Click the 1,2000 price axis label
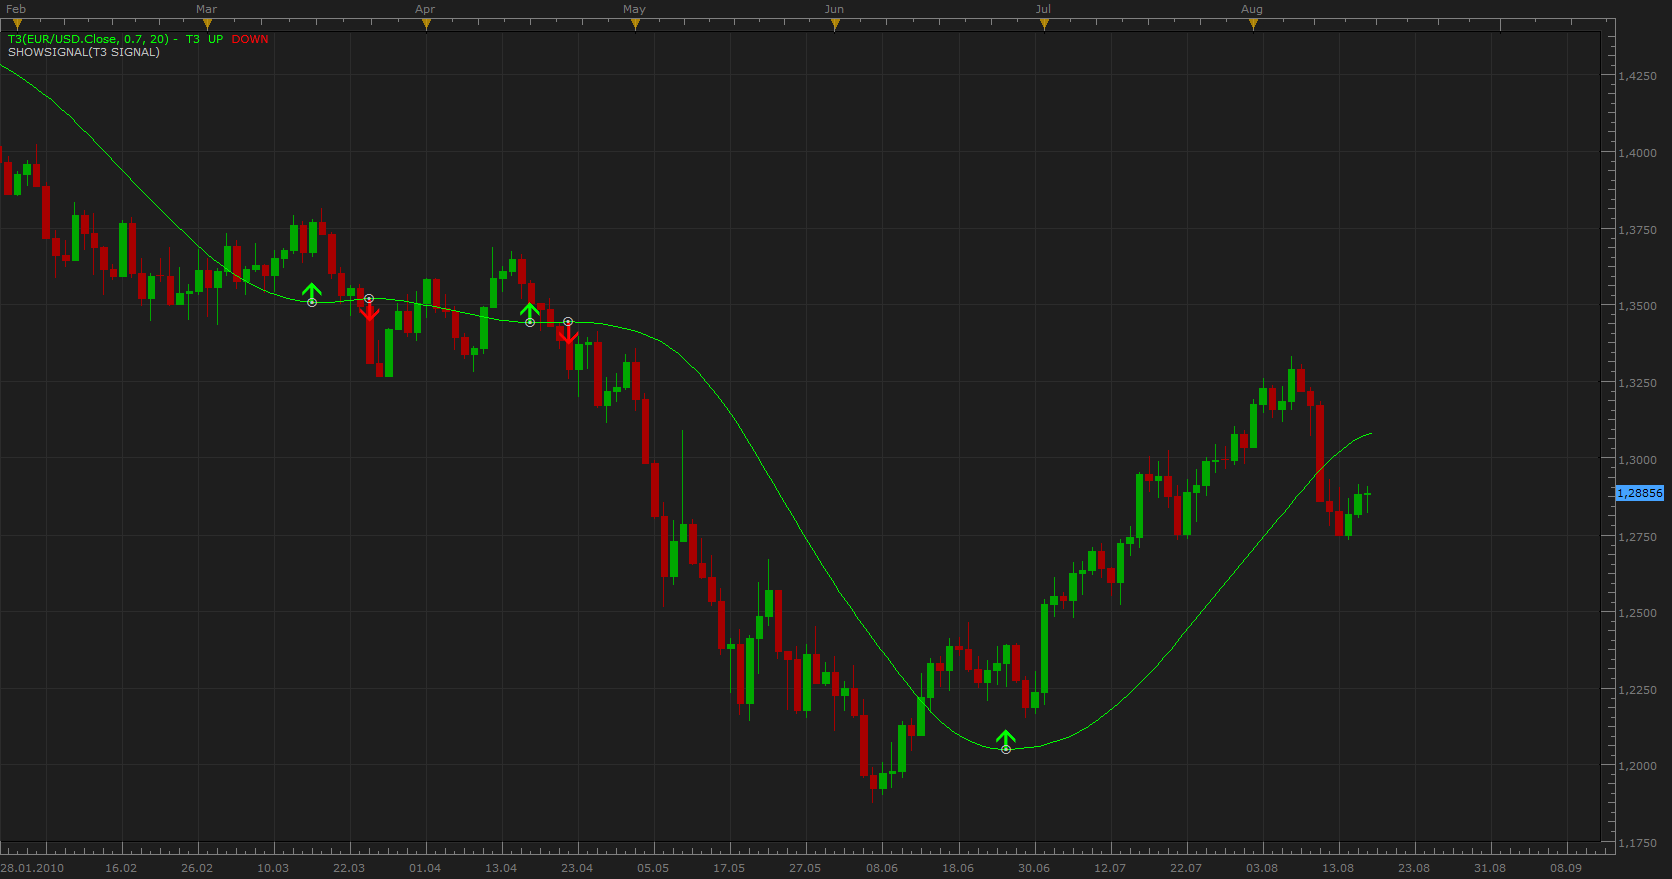The width and height of the screenshot is (1672, 879). [1638, 766]
